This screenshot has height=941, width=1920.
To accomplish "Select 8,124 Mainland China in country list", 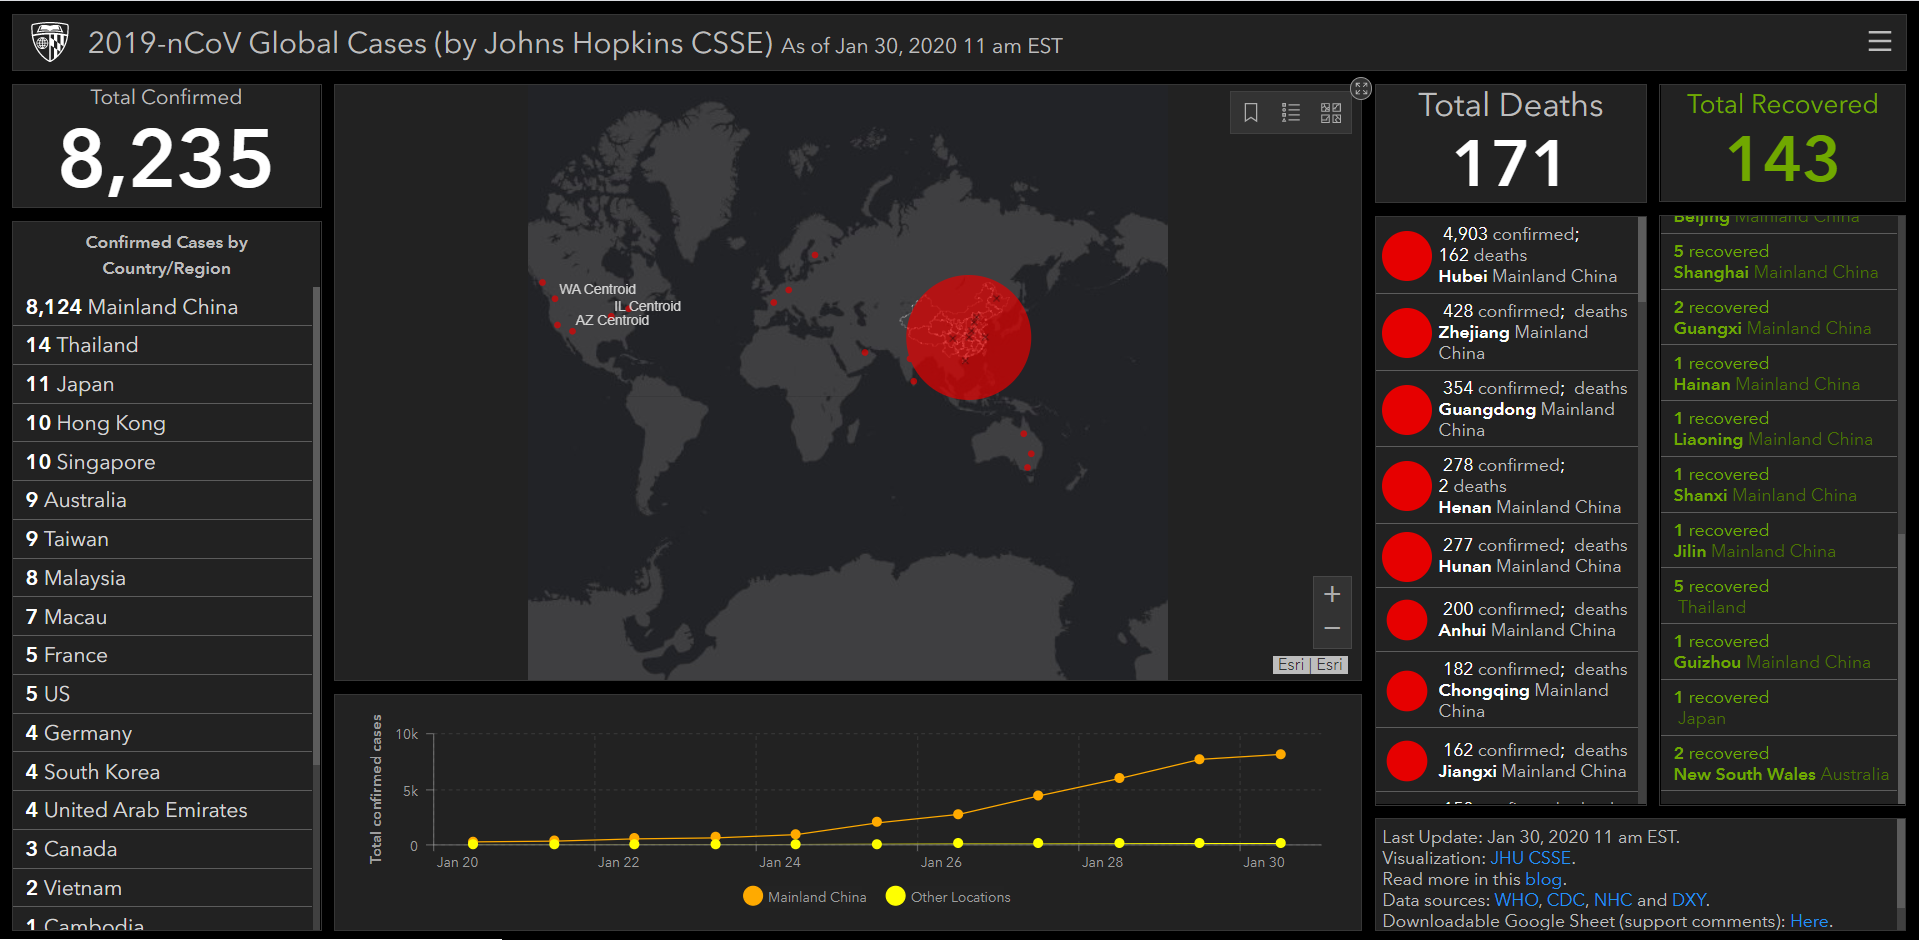I will (163, 307).
